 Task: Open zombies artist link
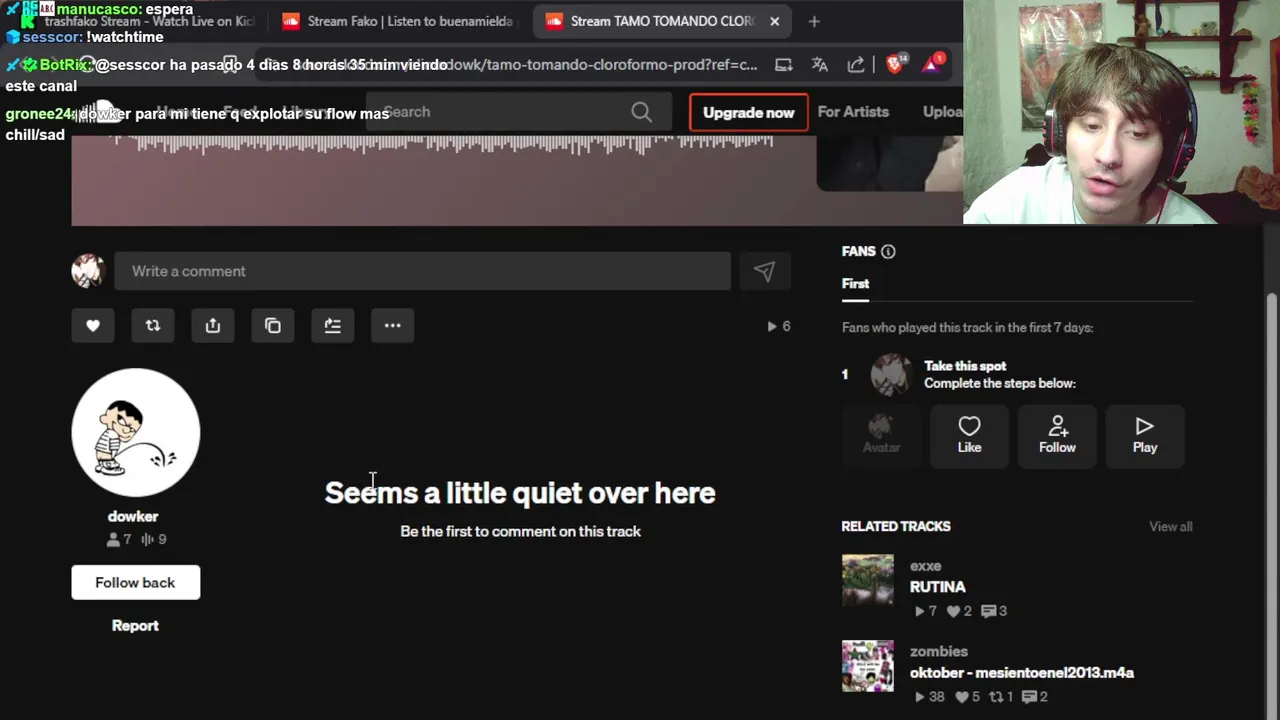(939, 651)
